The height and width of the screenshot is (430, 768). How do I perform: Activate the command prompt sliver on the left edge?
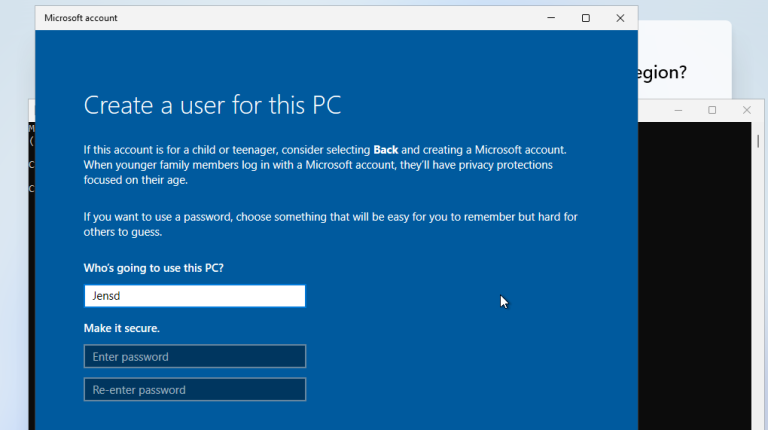[x=31, y=250]
